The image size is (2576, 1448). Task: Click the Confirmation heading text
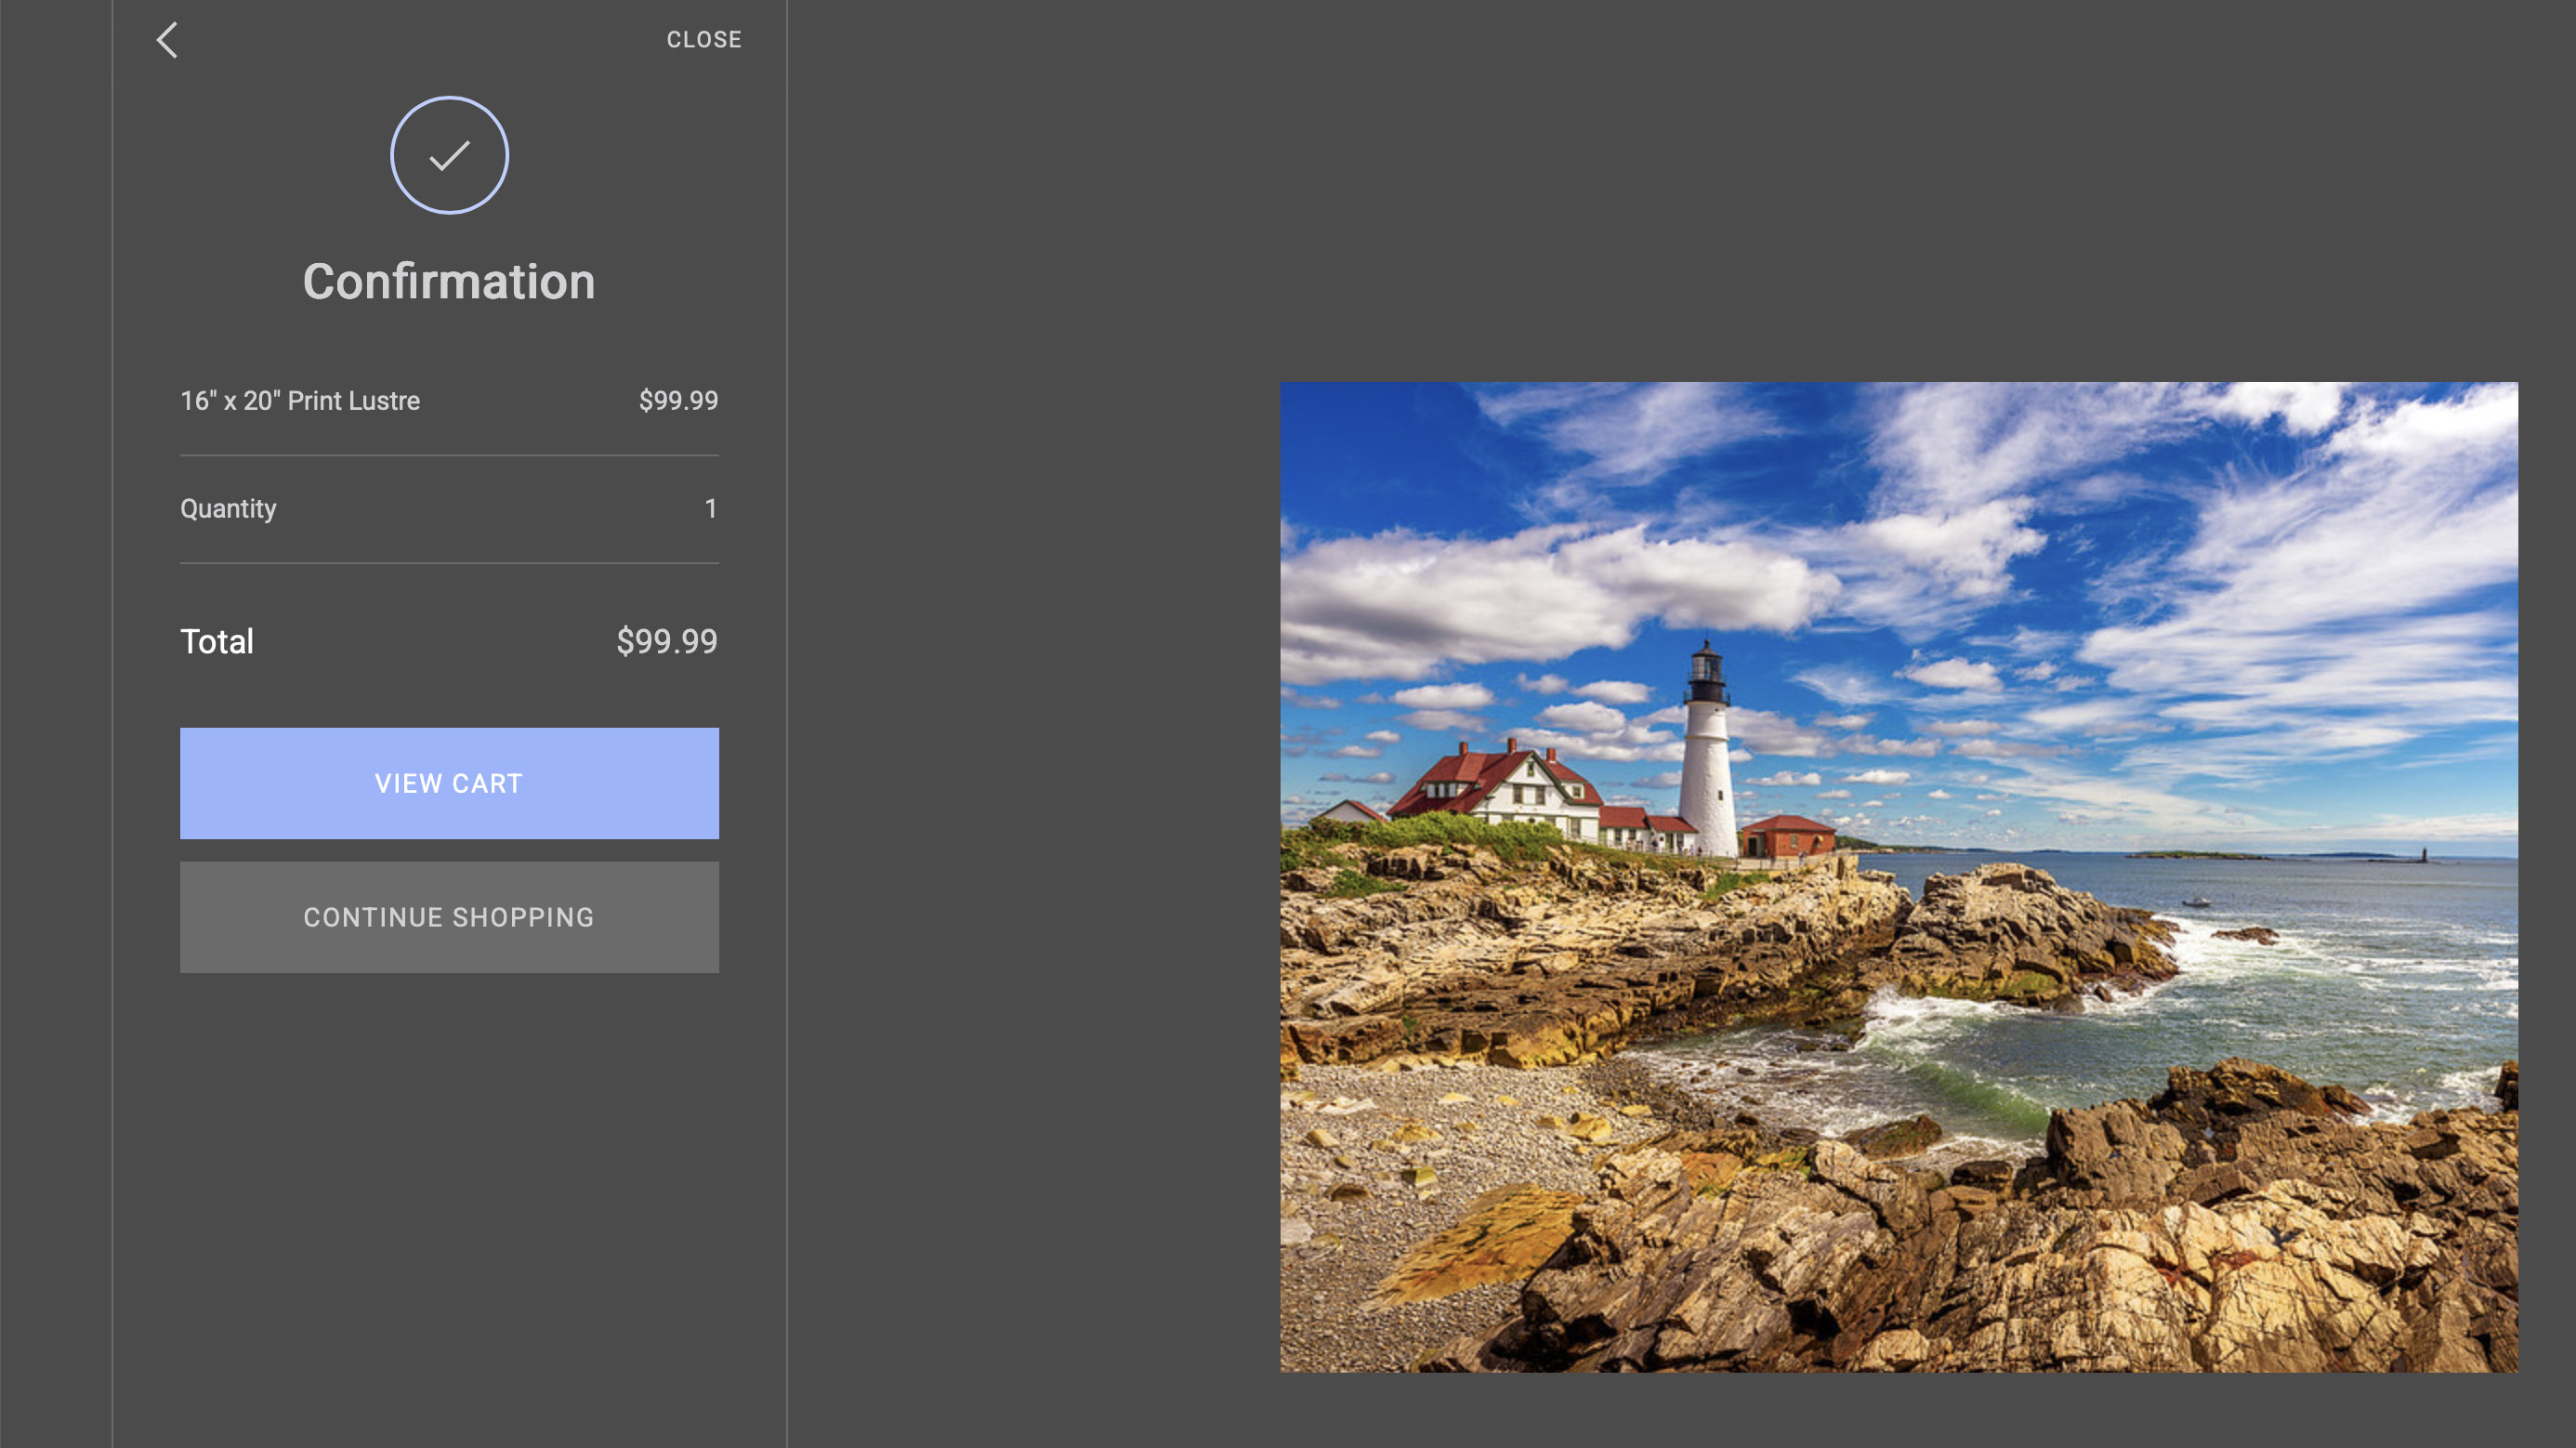click(449, 282)
